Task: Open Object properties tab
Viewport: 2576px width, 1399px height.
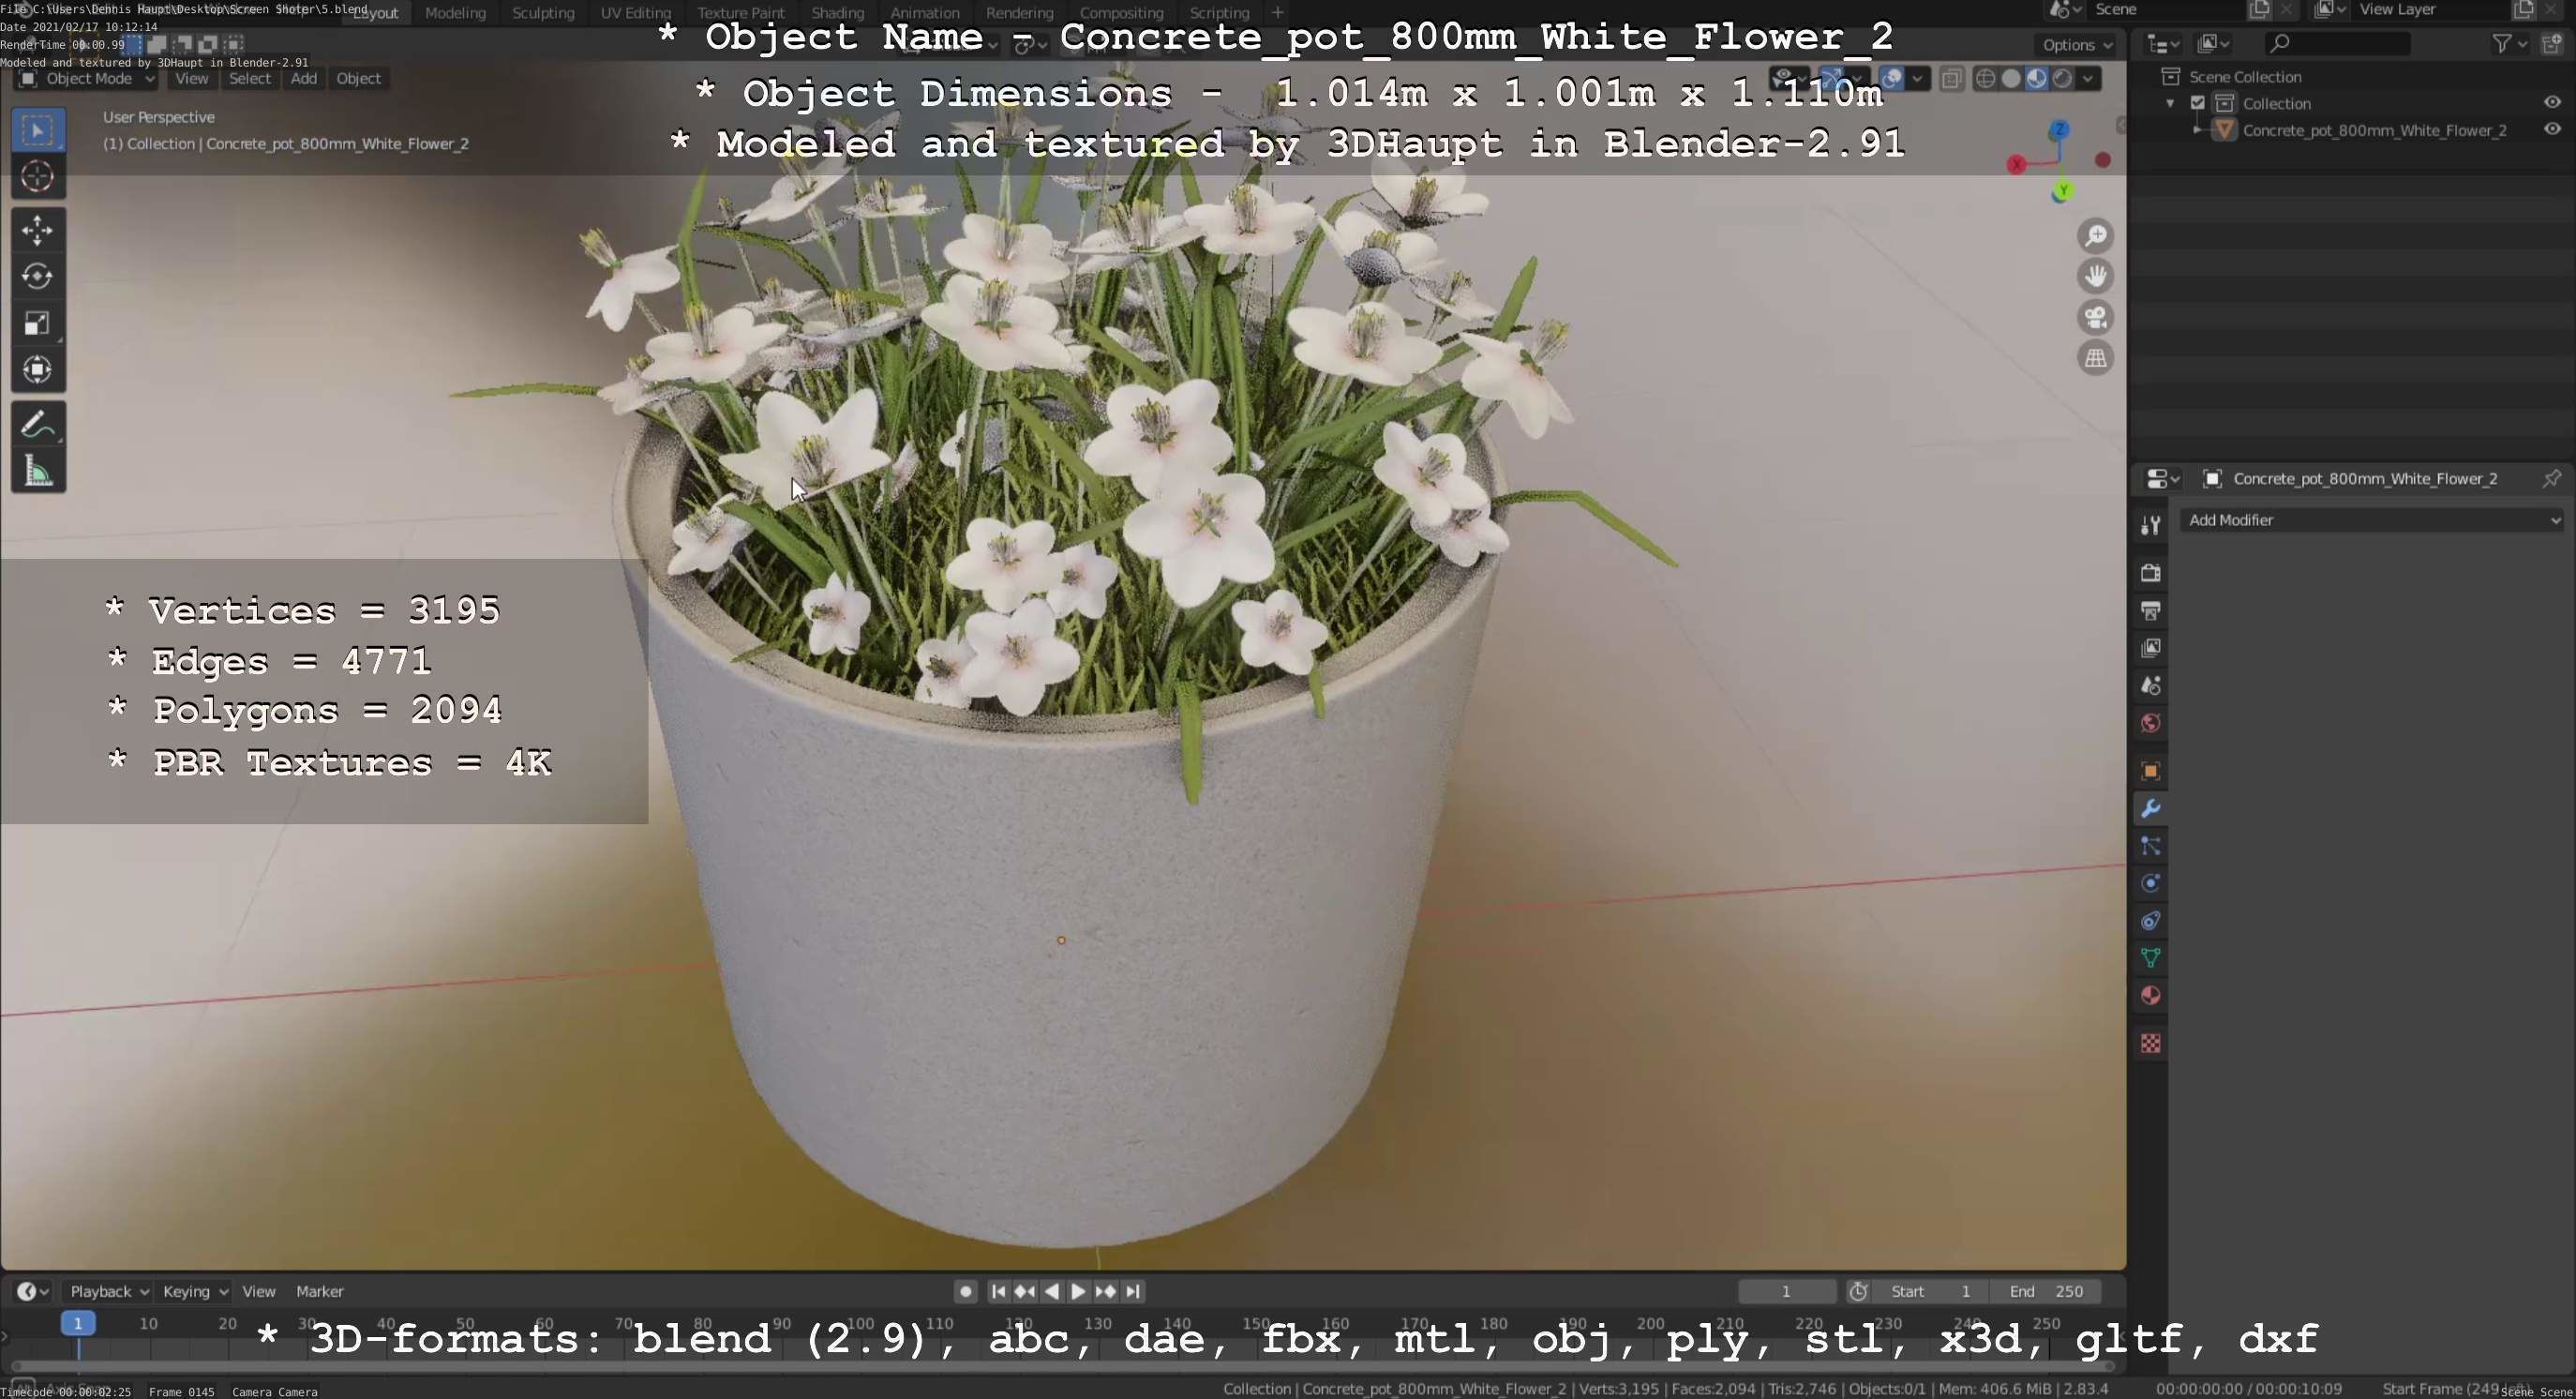Action: click(x=2150, y=771)
